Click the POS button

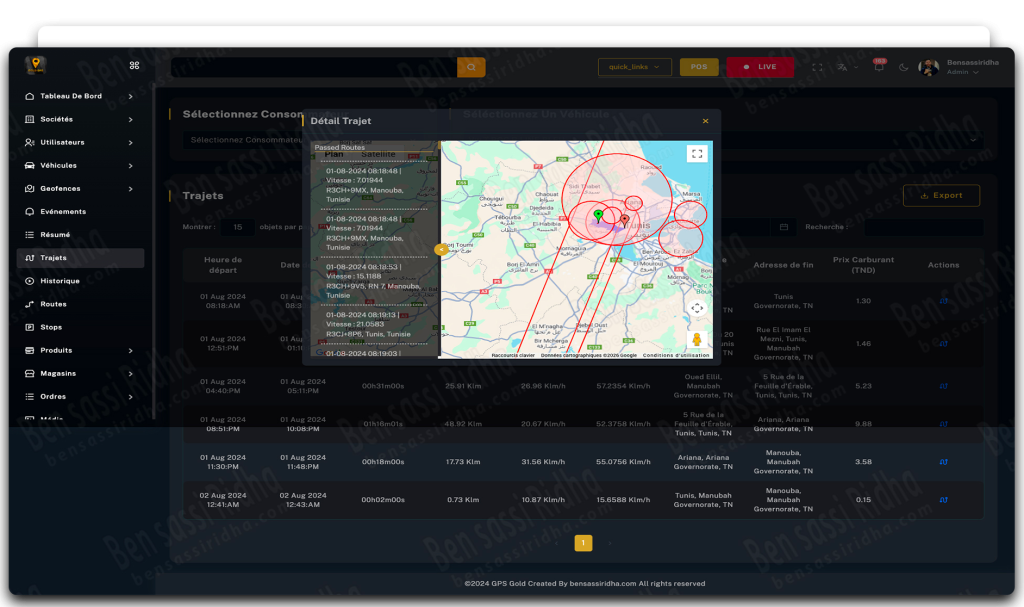[x=699, y=67]
